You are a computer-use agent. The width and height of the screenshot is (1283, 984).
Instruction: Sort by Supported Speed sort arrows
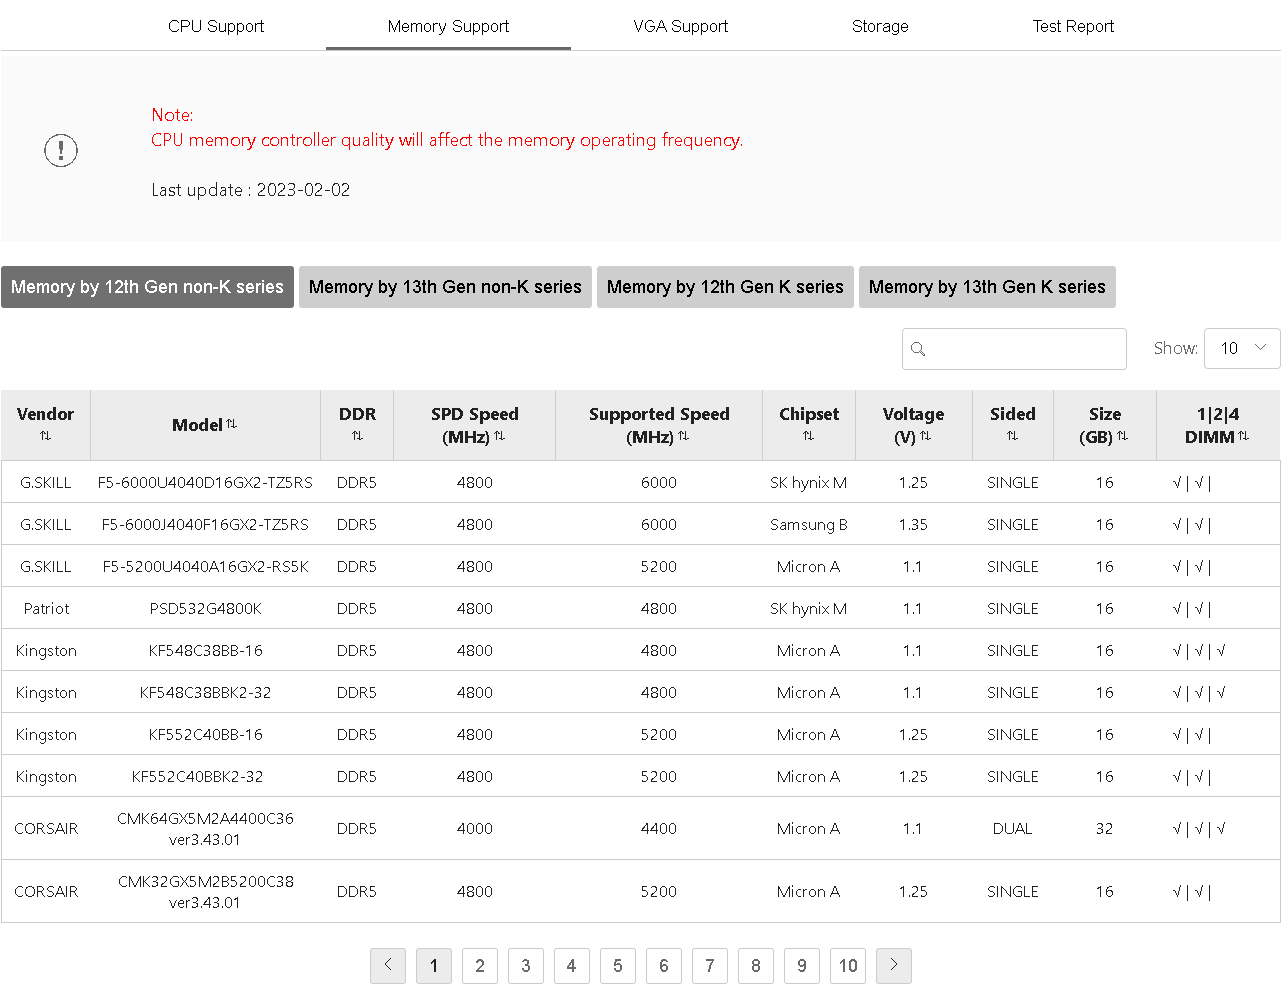(683, 436)
